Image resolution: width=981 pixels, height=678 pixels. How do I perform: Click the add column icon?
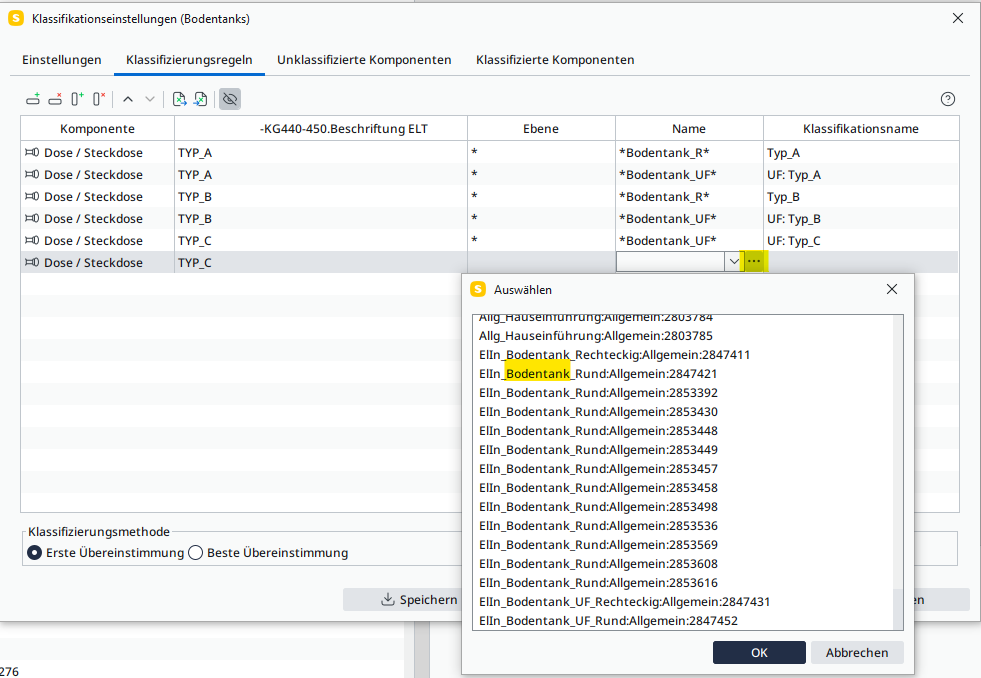77,99
